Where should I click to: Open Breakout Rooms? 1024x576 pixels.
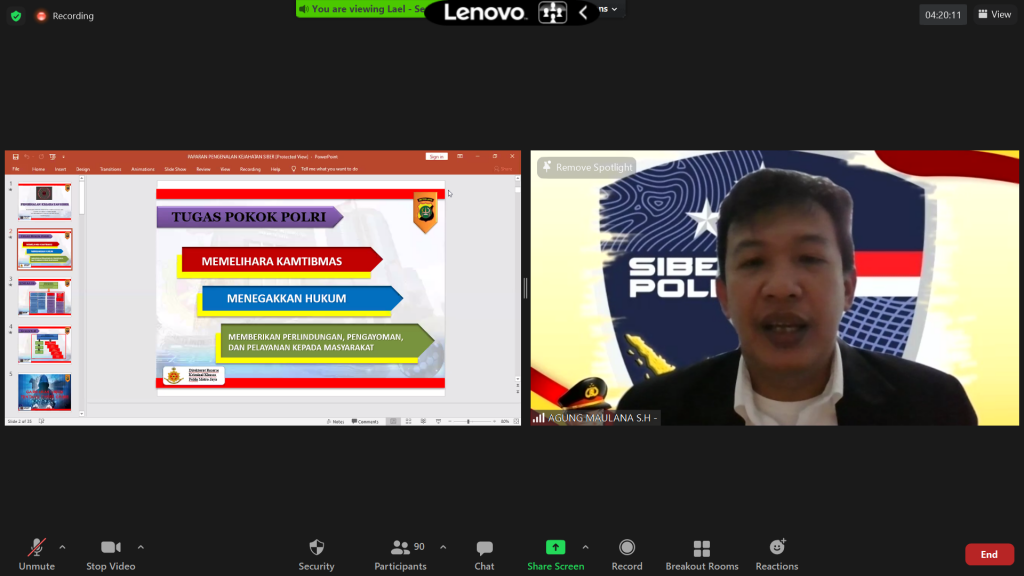point(702,548)
